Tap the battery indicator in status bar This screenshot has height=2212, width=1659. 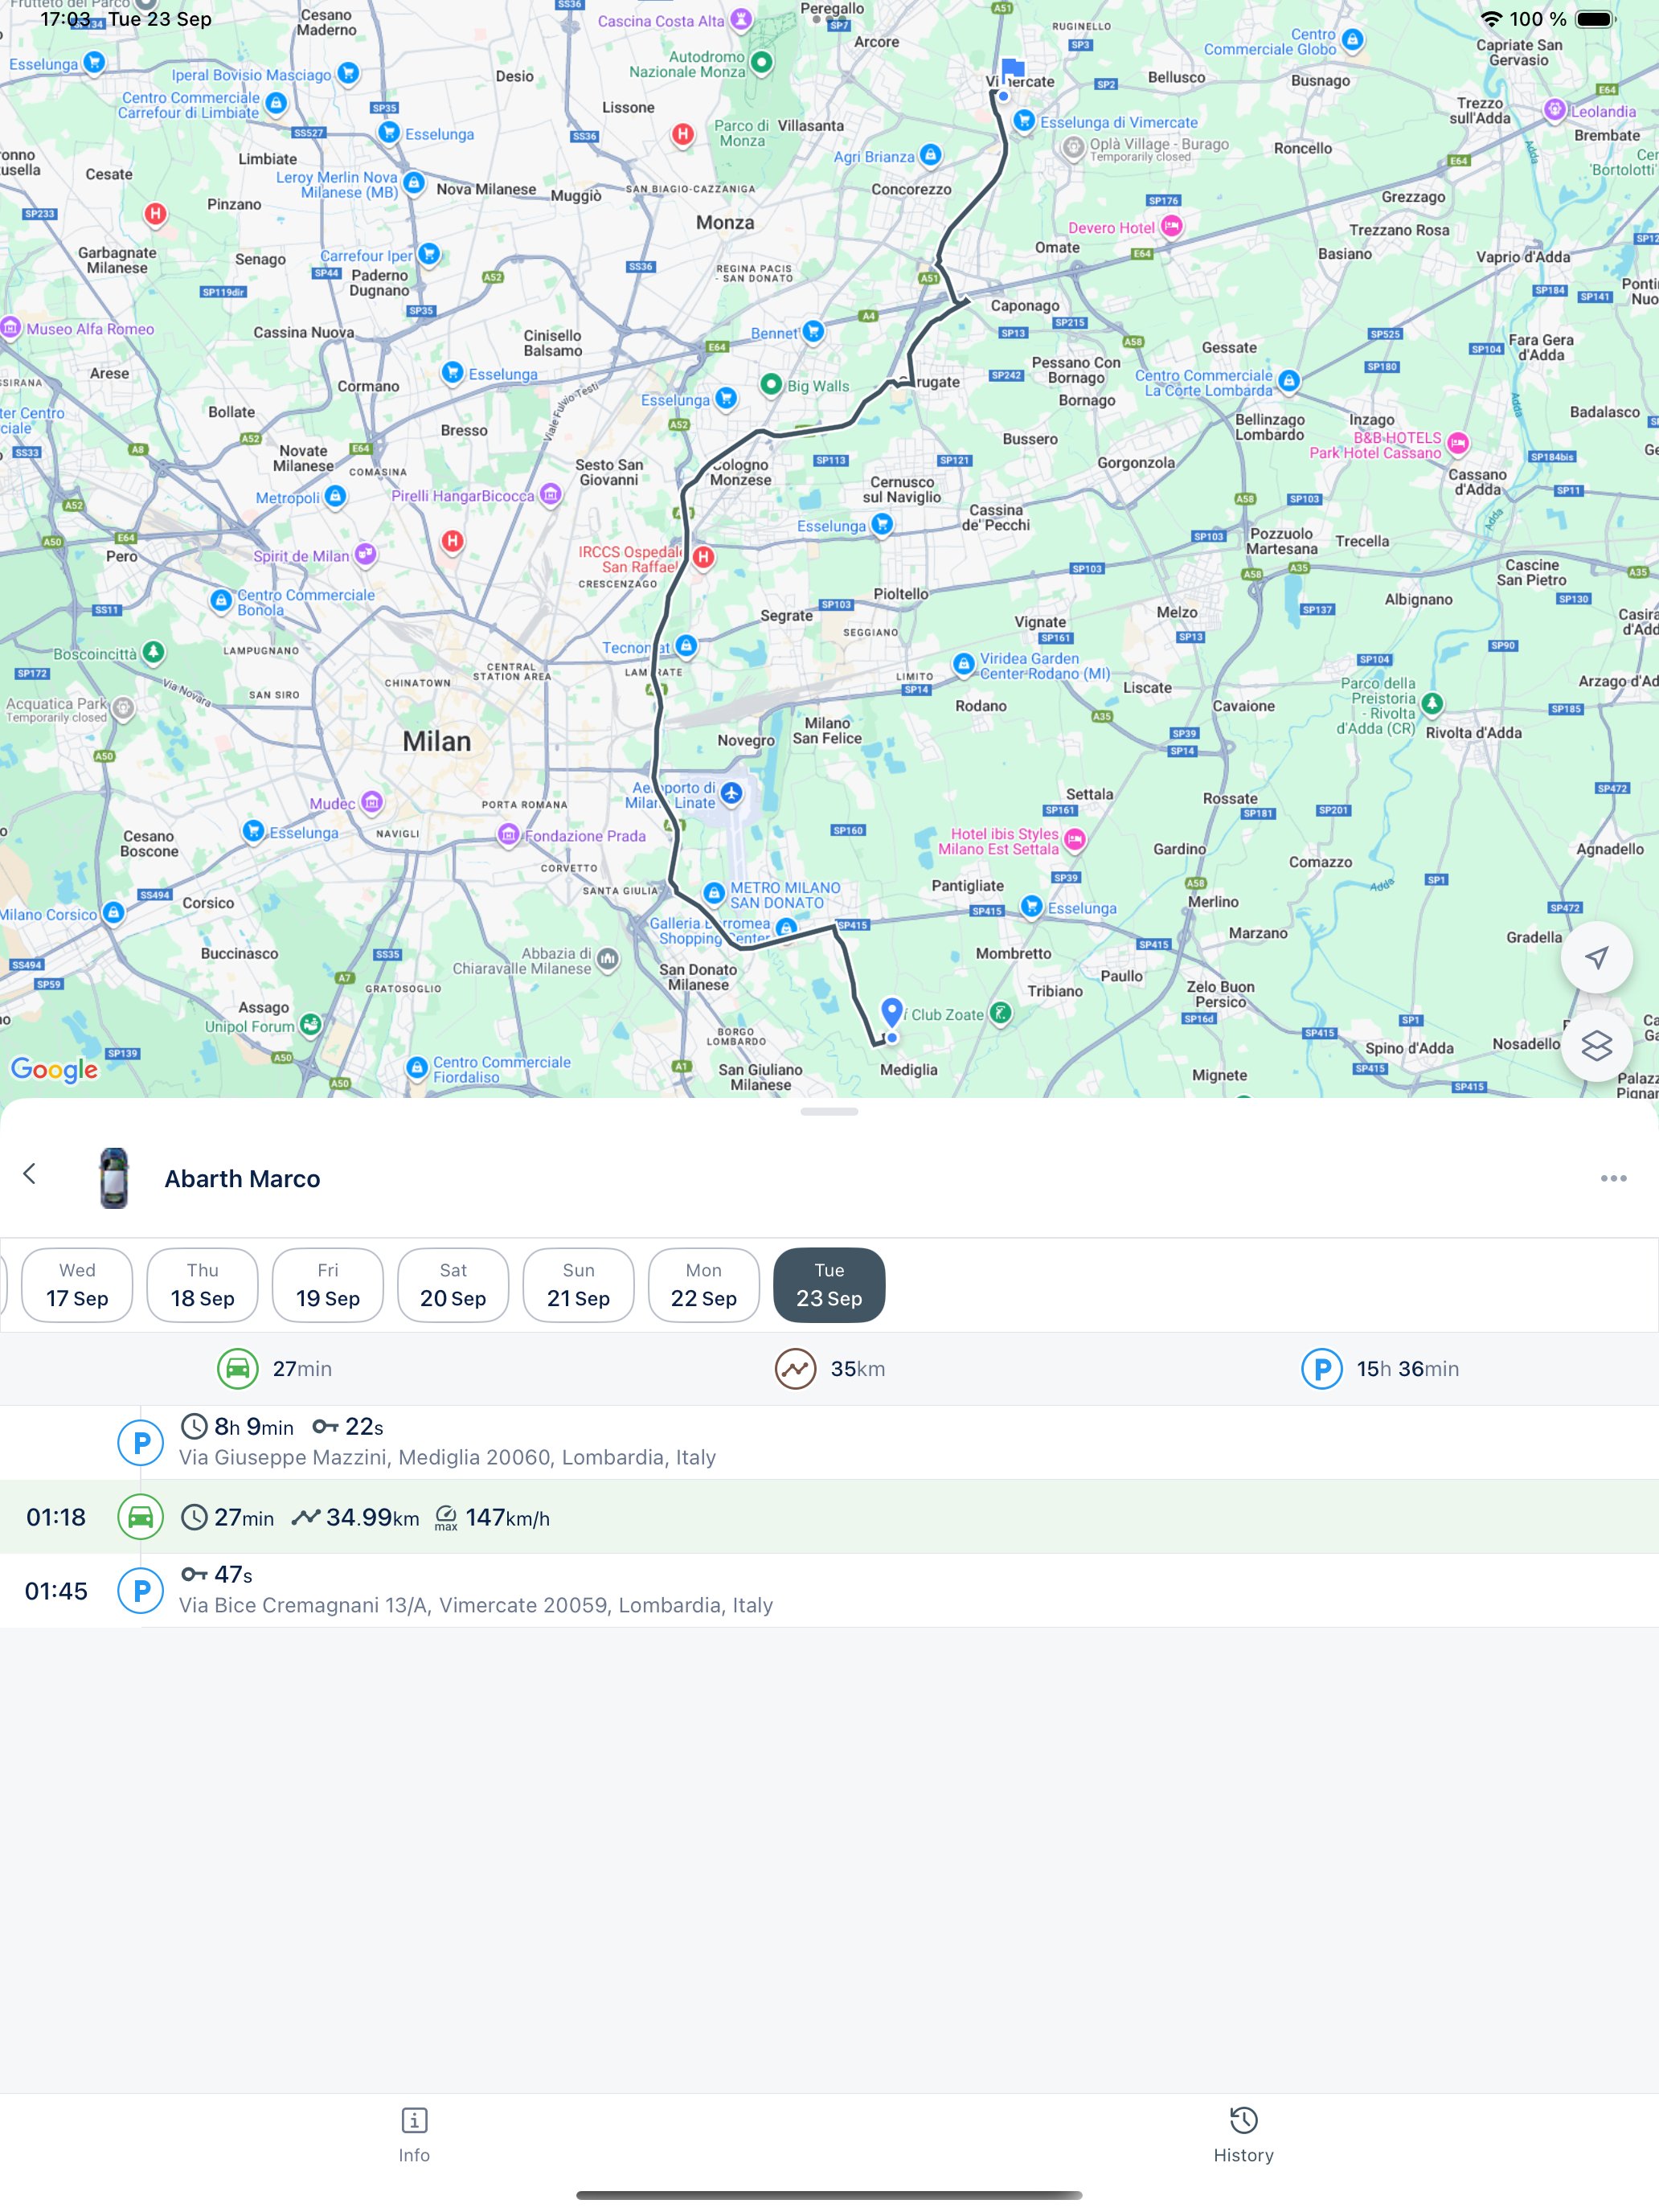point(1595,19)
